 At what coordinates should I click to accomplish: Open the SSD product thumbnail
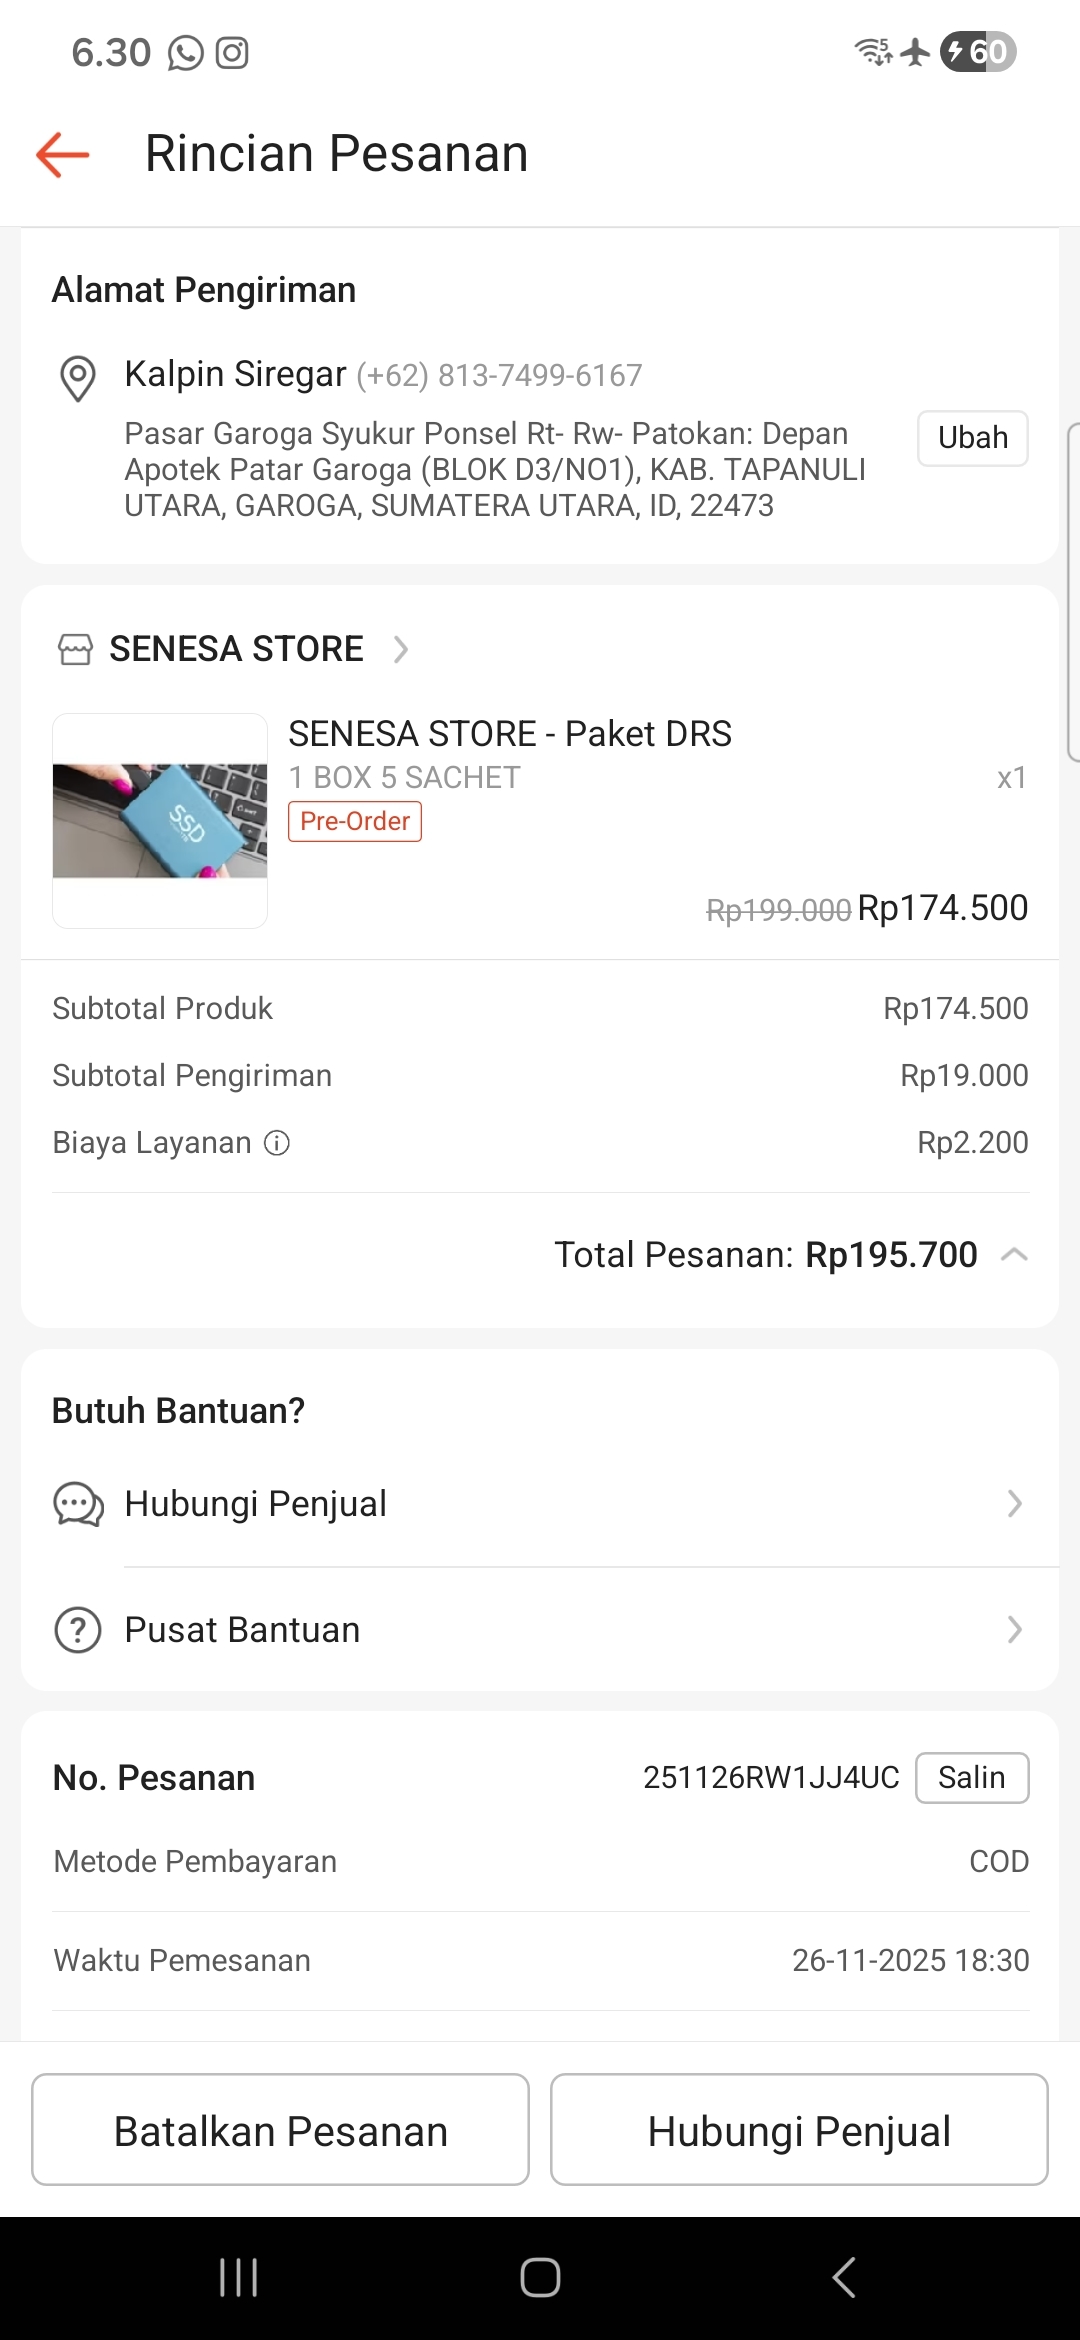[x=160, y=820]
